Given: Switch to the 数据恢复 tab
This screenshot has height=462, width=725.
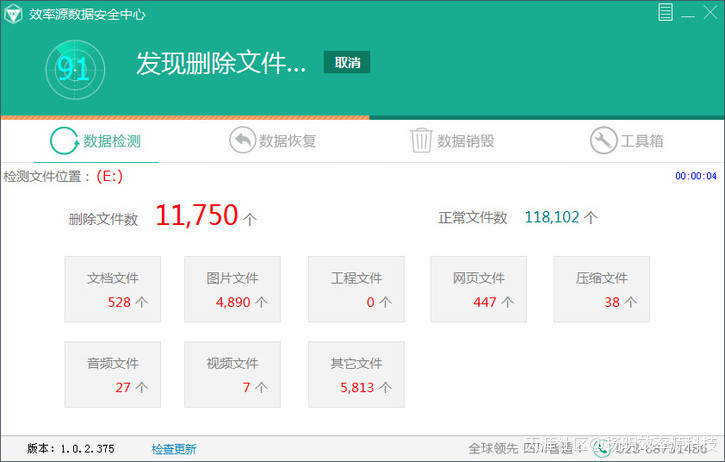Looking at the screenshot, I should pyautogui.click(x=273, y=141).
